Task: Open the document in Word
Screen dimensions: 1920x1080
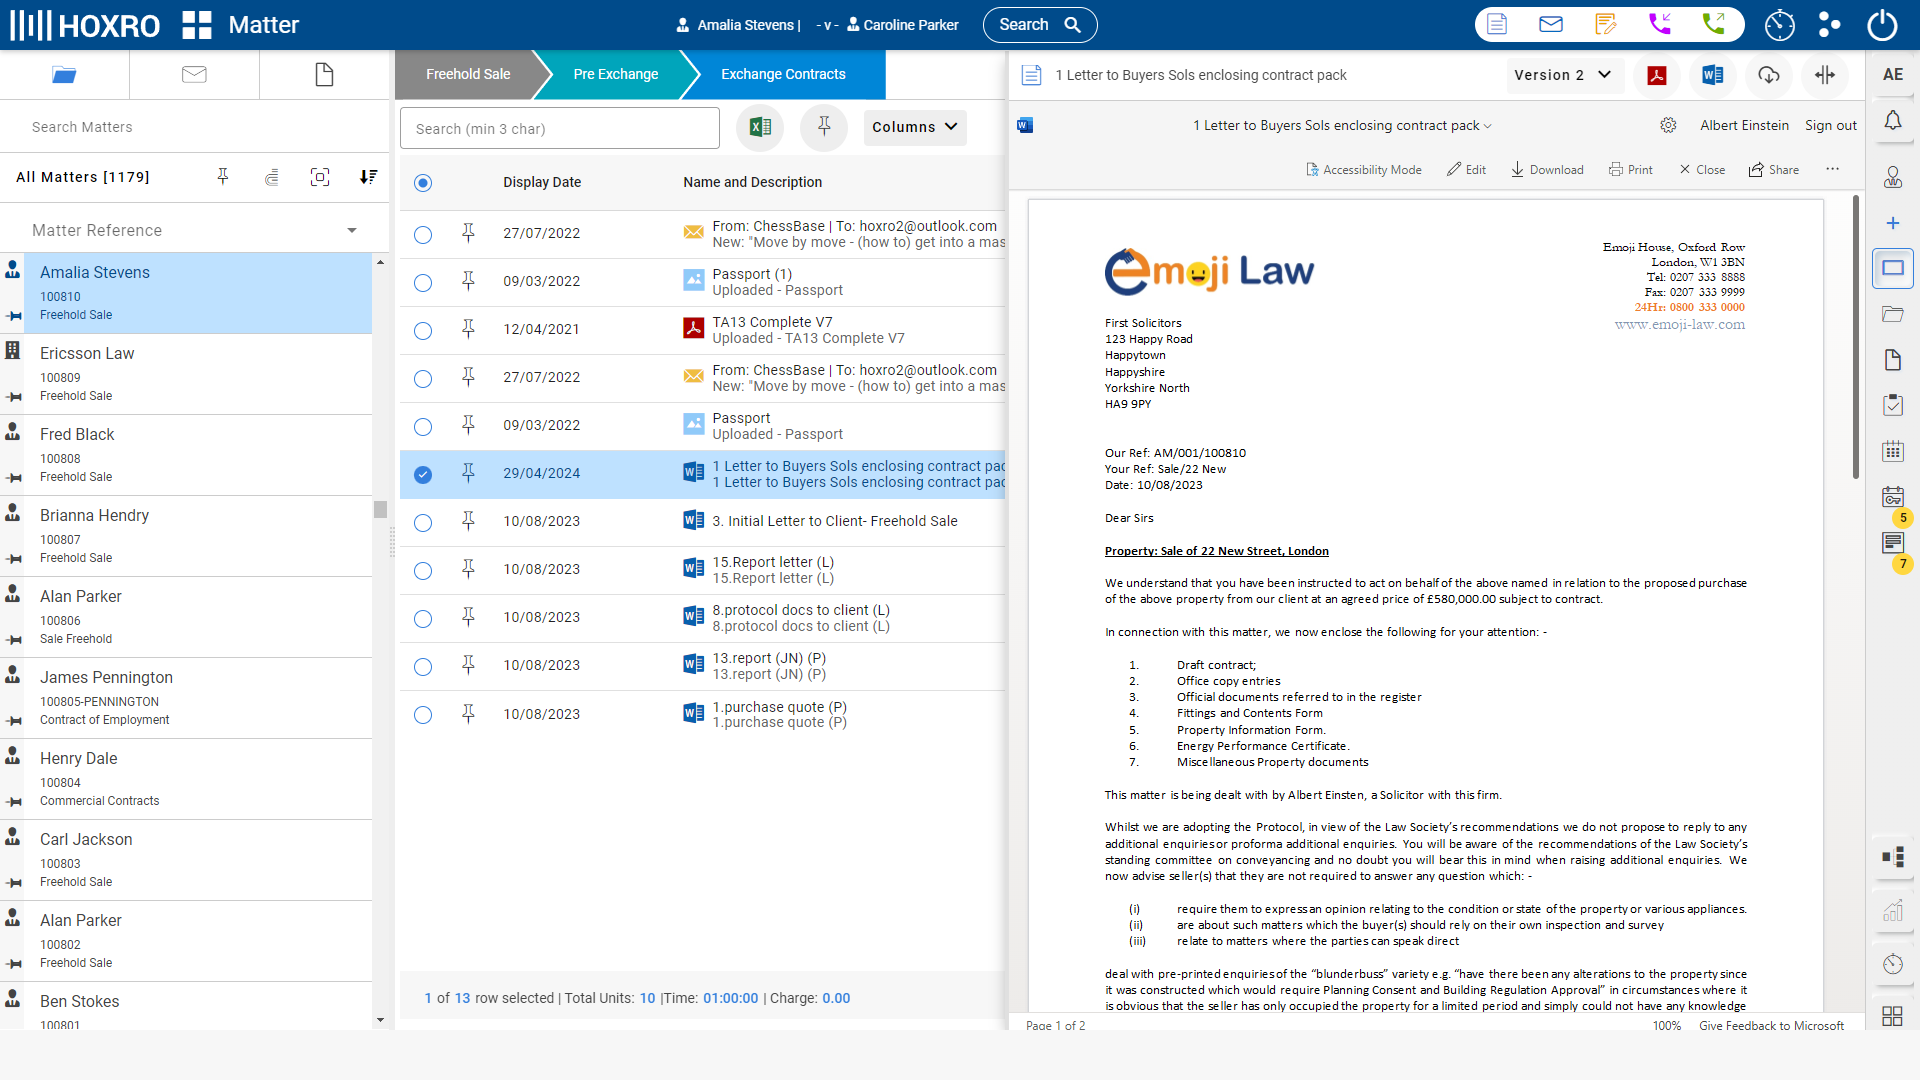Action: point(1712,76)
